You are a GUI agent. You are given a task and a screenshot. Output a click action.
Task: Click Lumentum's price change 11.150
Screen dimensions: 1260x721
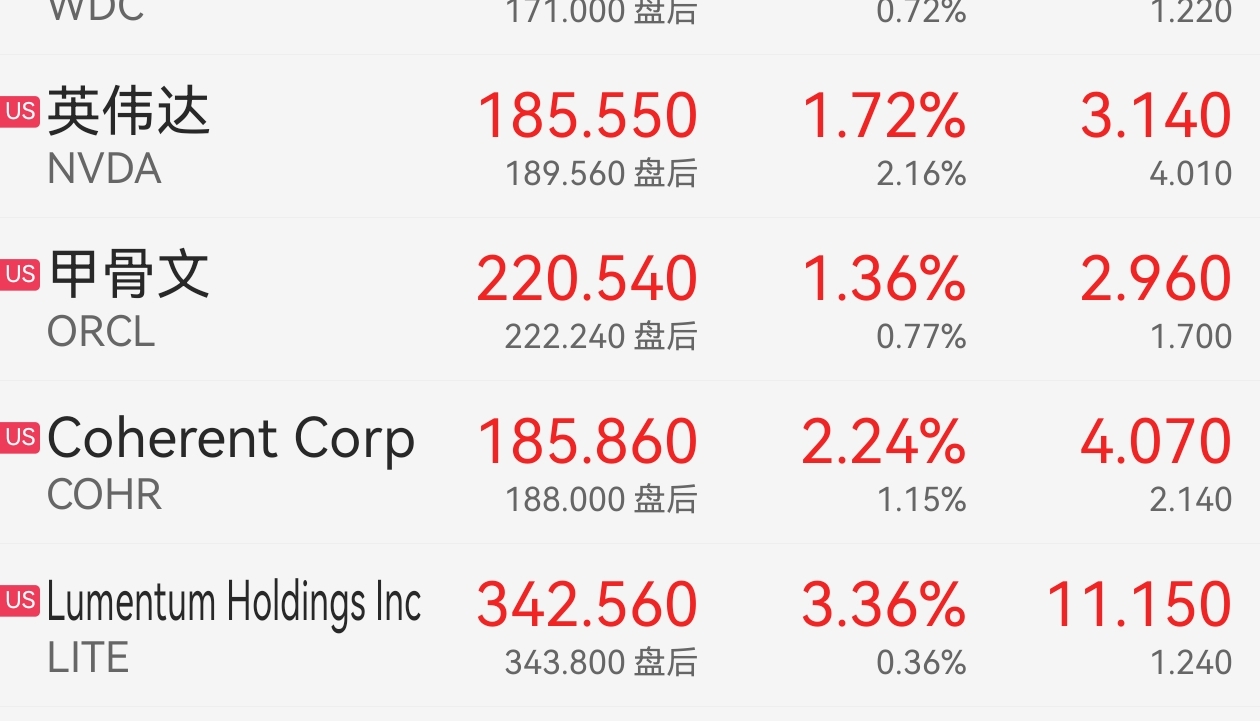pos(1139,604)
